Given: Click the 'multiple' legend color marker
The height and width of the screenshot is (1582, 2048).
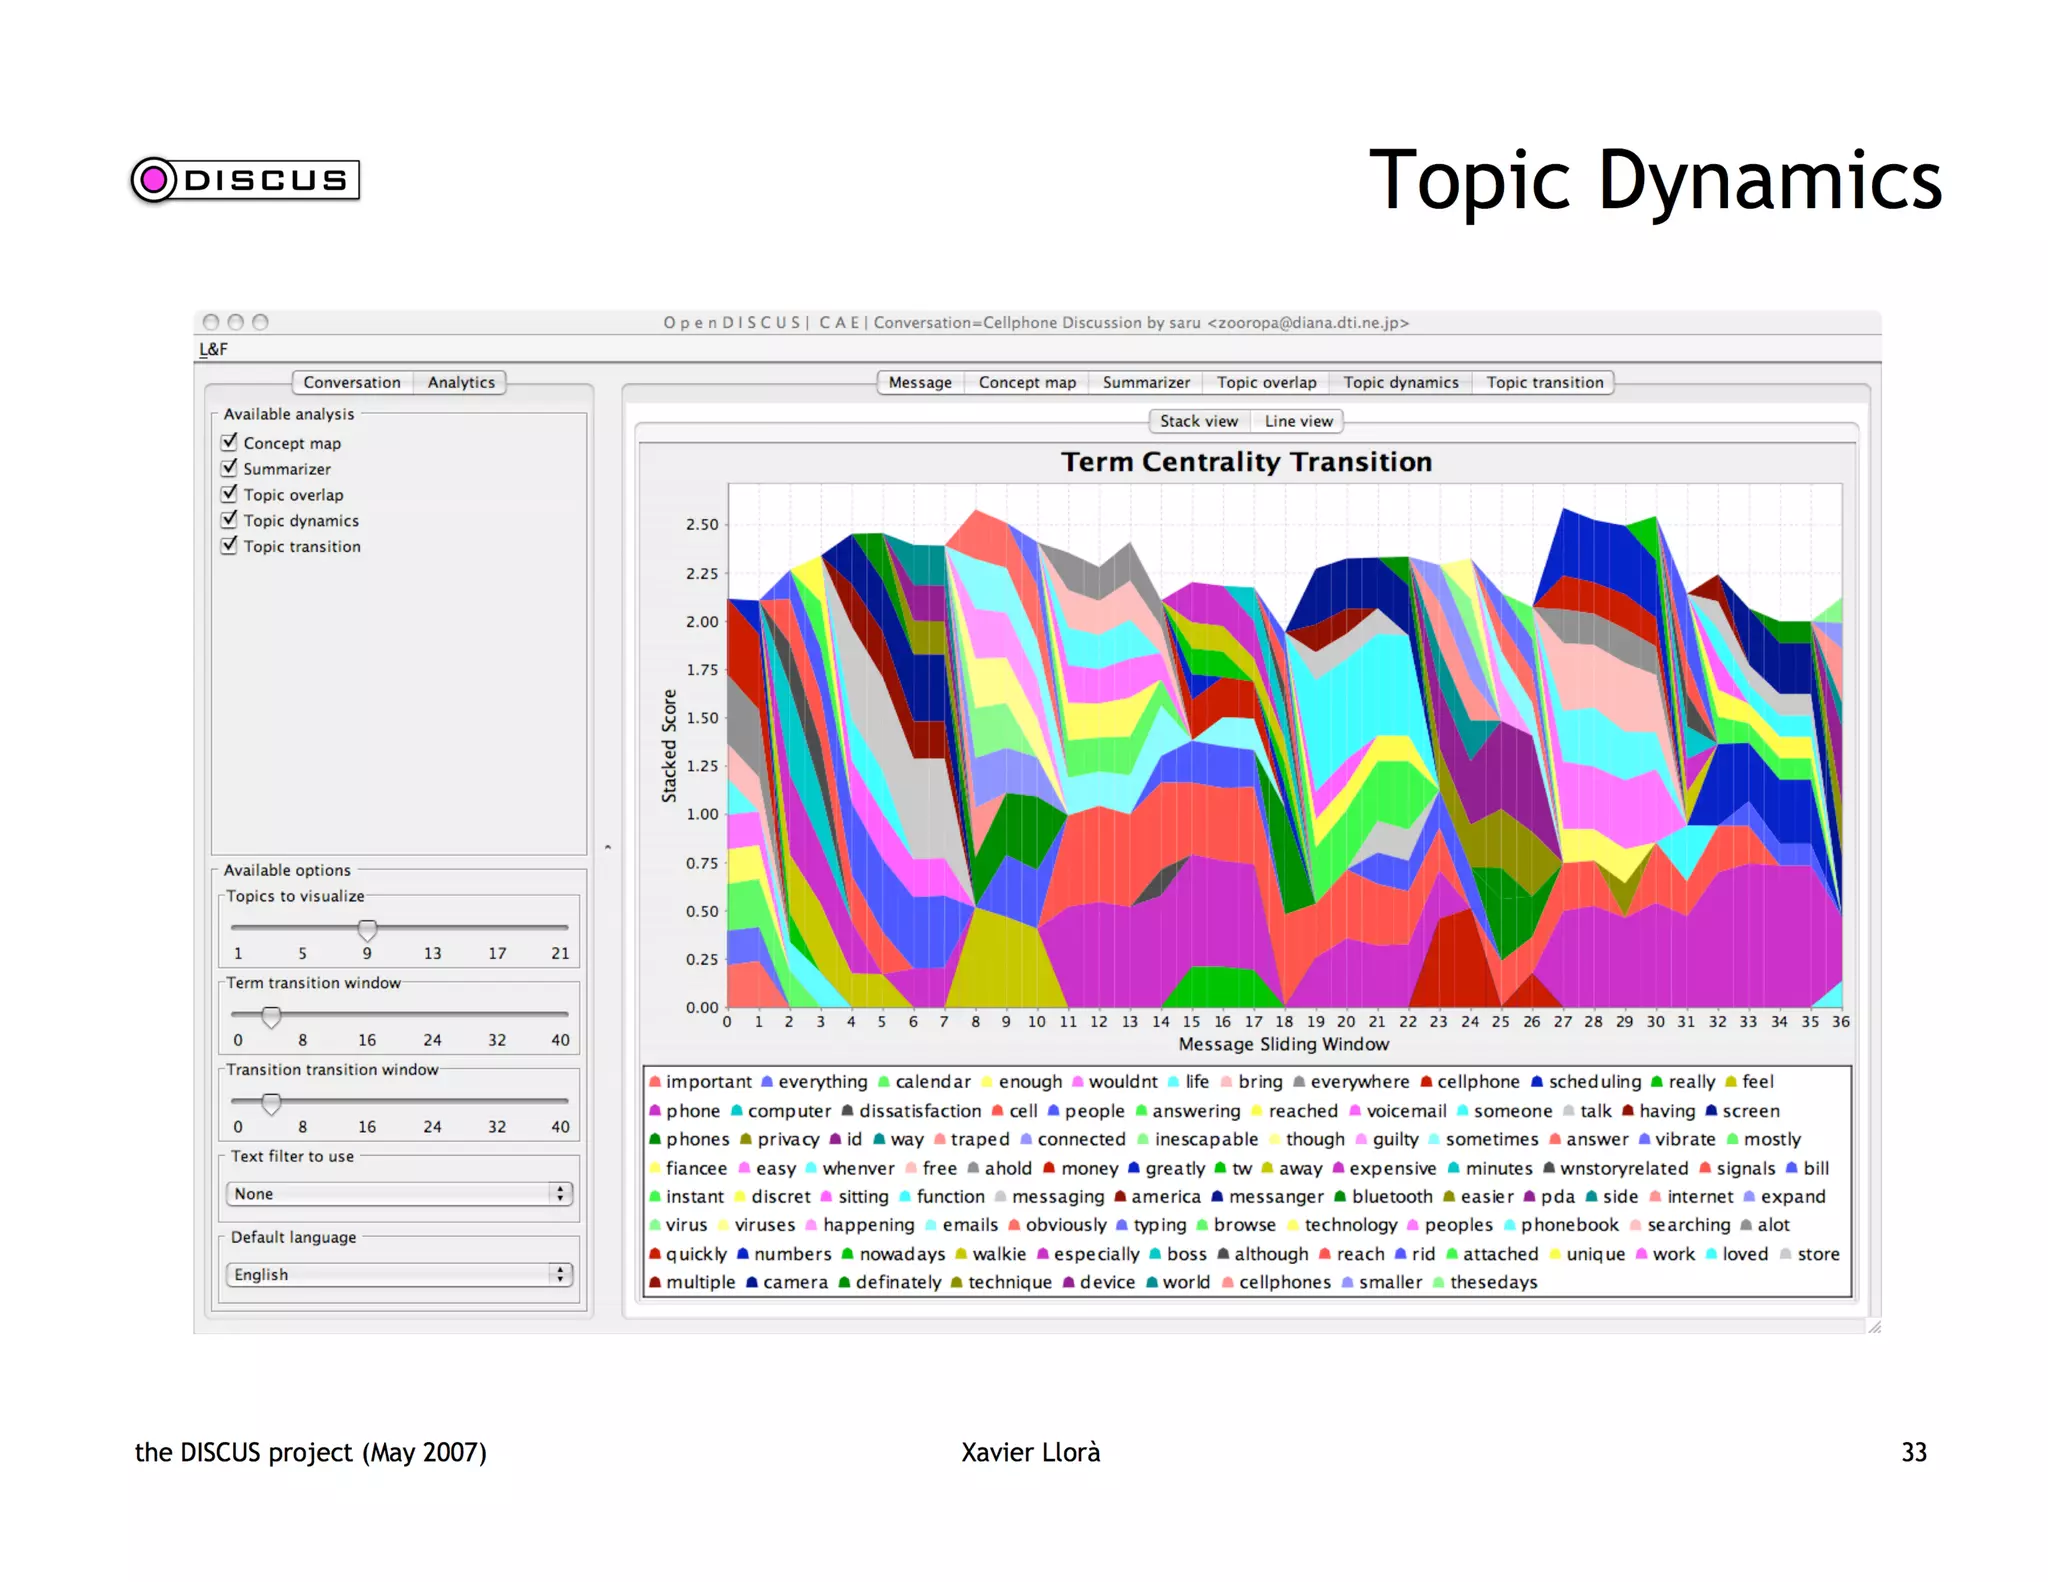Looking at the screenshot, I should (x=655, y=1282).
